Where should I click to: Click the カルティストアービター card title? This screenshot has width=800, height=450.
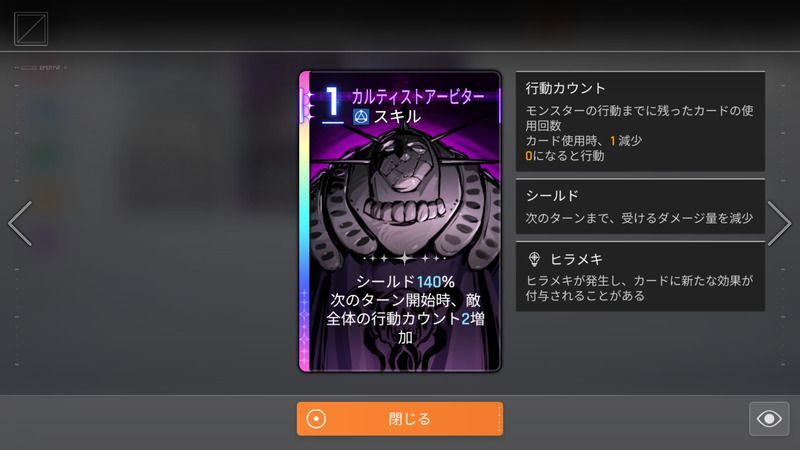(418, 96)
